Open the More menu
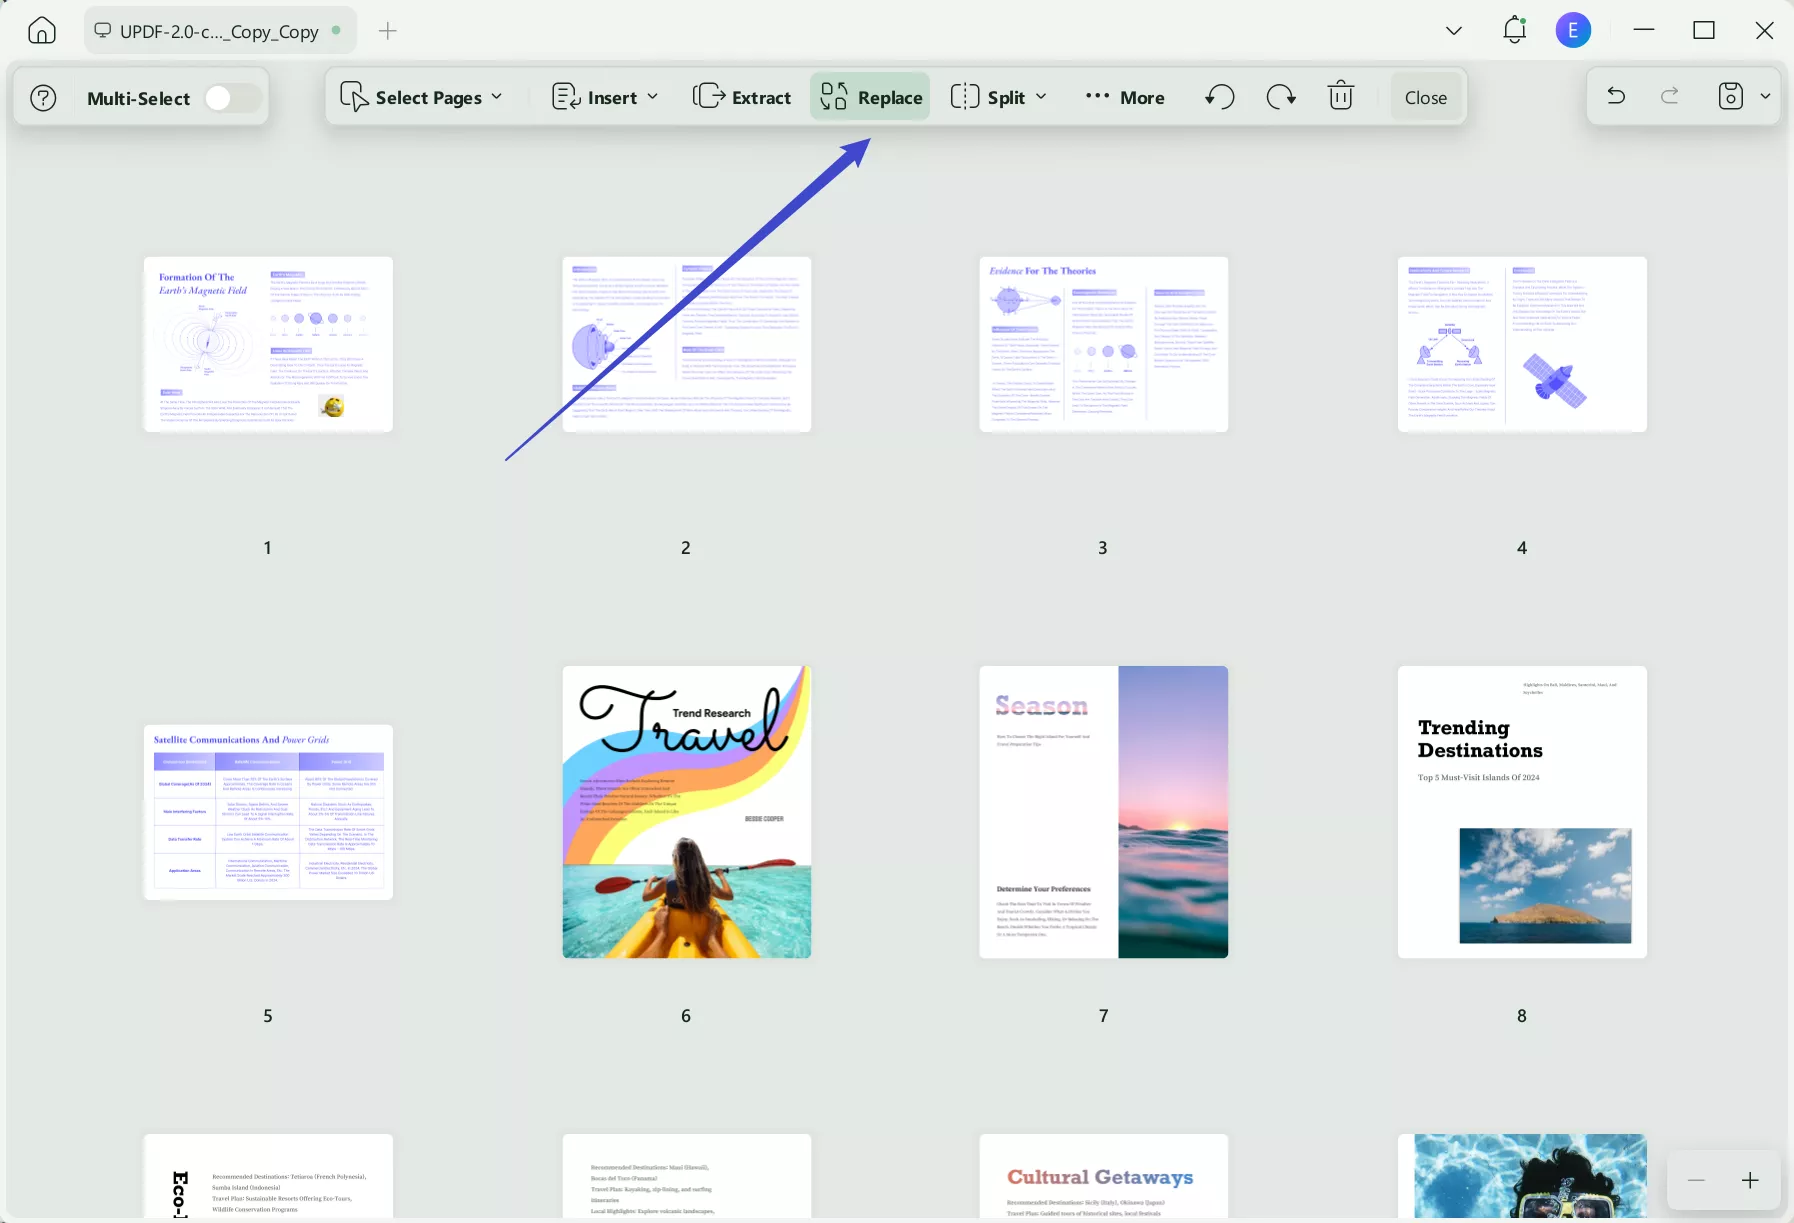 coord(1125,97)
